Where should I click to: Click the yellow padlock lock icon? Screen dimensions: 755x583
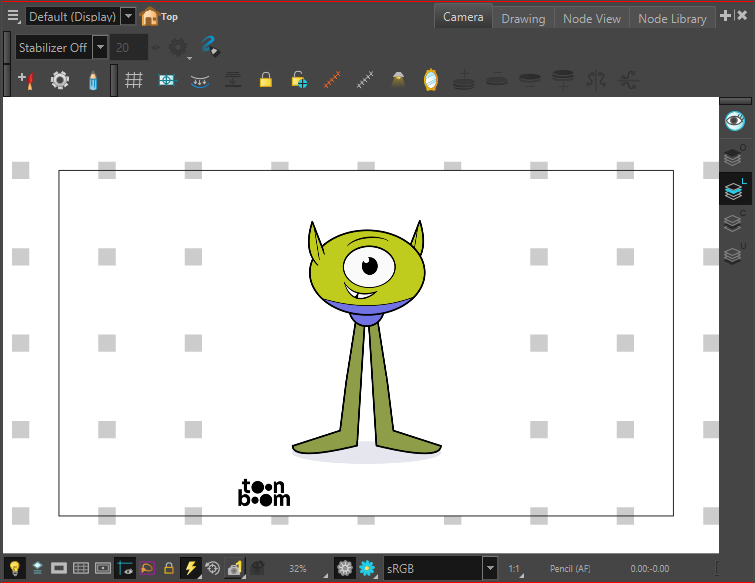(266, 80)
